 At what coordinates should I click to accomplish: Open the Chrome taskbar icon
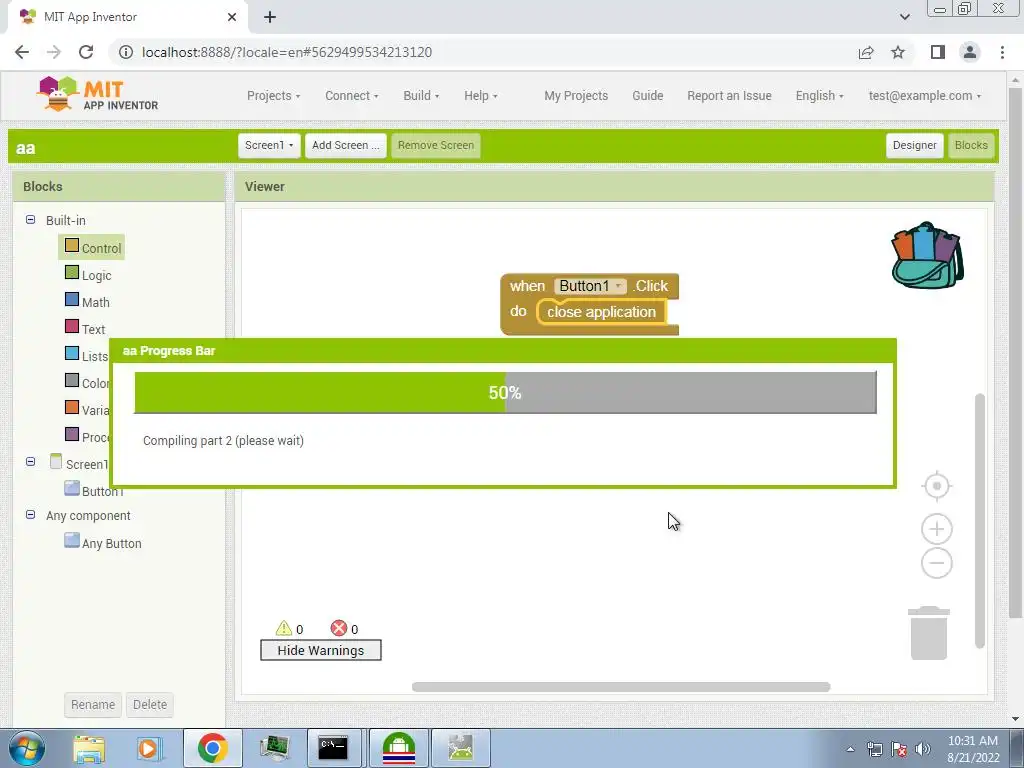click(x=212, y=748)
